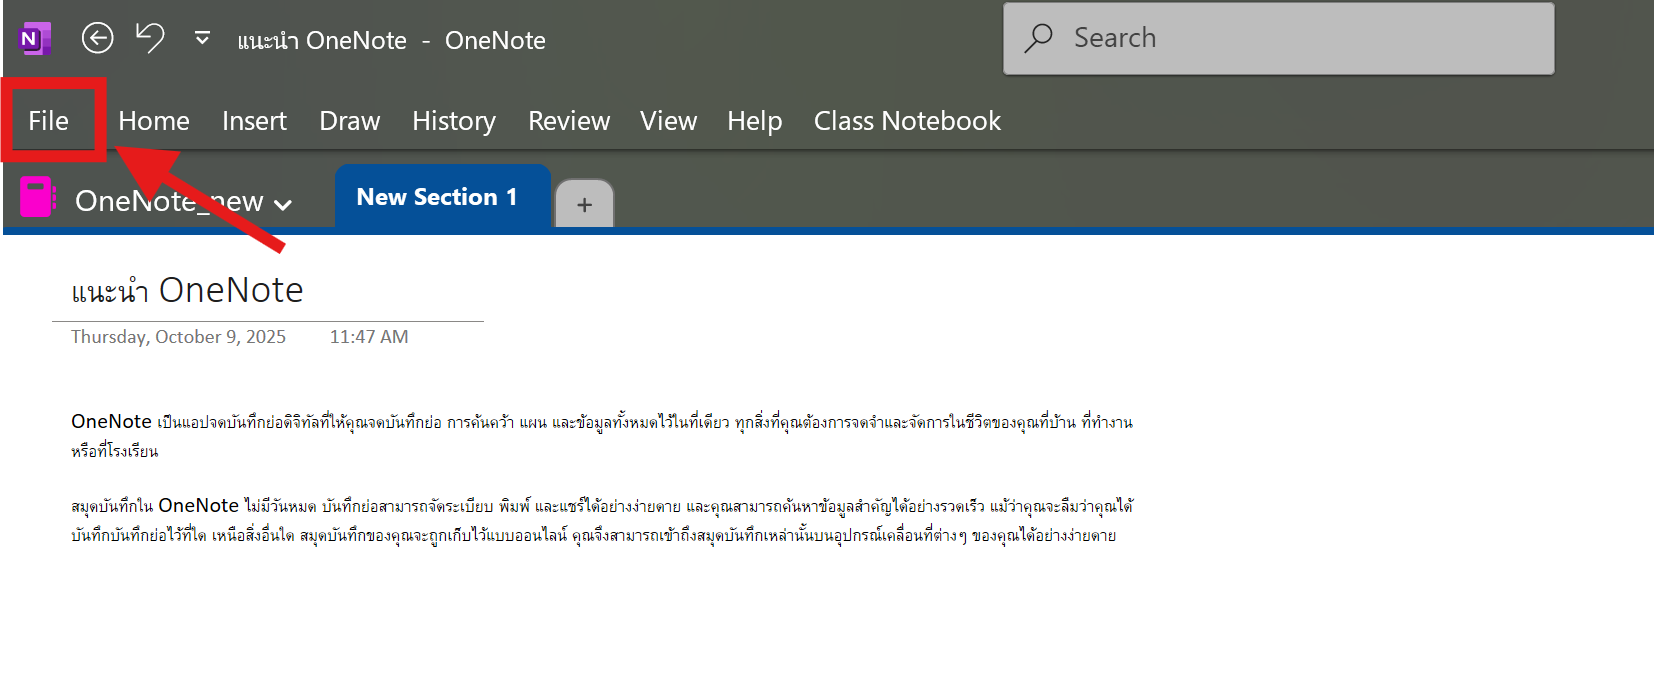Expand the OneNote_new notebook dropdown chevron
Screen dimensions: 1654x676
[x=283, y=204]
